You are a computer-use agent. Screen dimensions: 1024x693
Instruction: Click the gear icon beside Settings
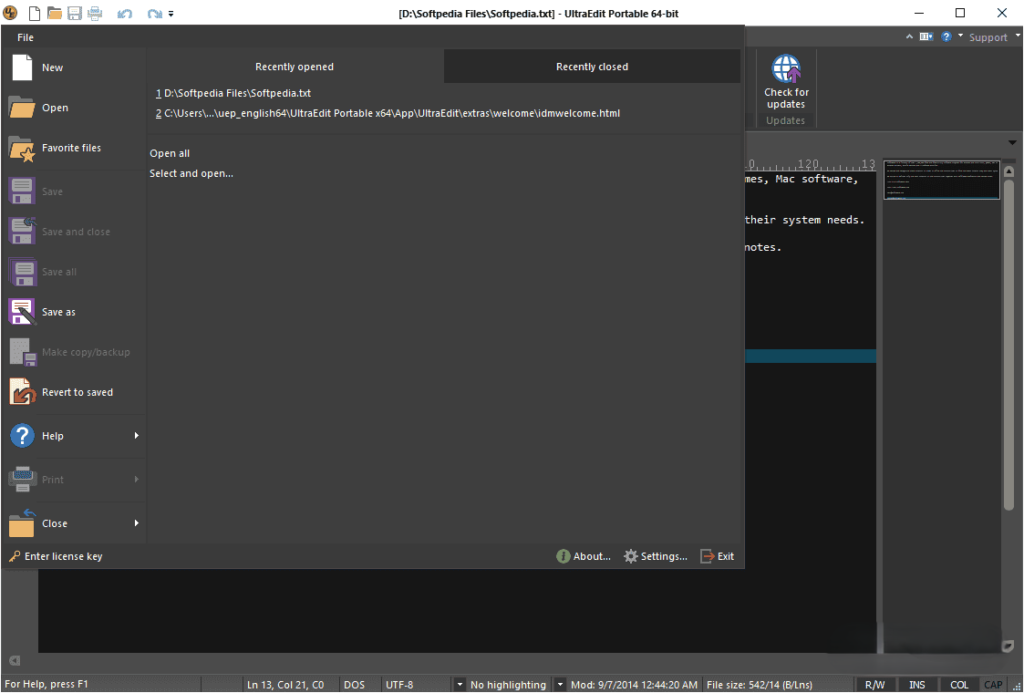pos(630,556)
